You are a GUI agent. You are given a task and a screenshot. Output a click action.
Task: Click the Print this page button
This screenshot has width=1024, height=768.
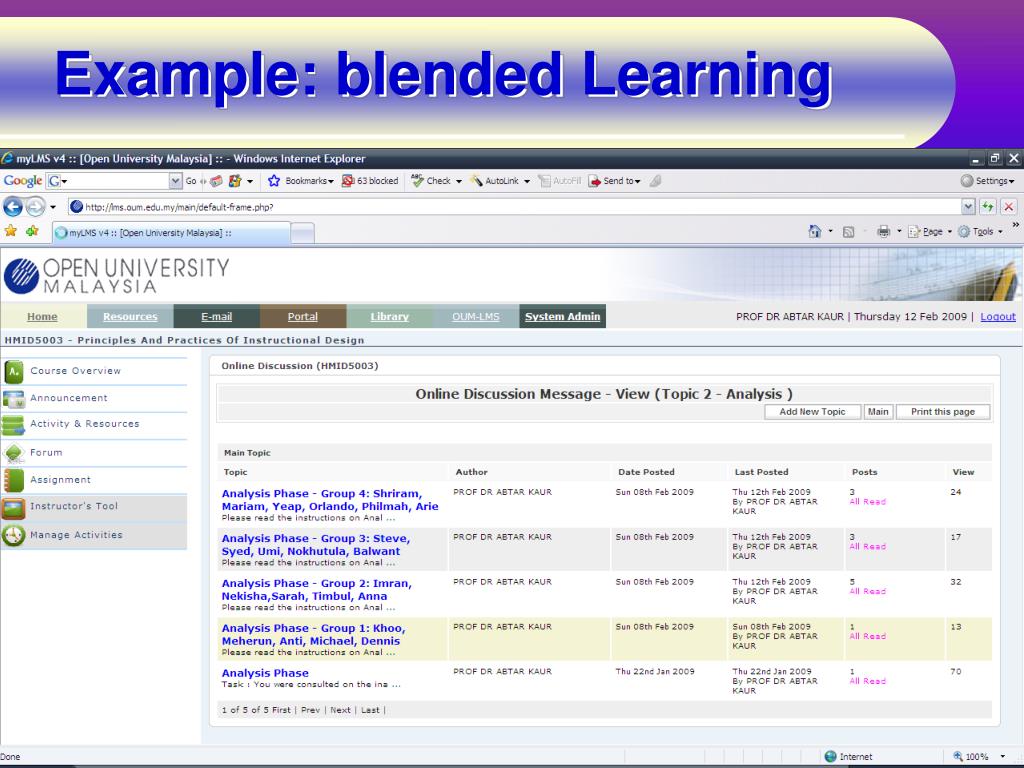[x=942, y=411]
